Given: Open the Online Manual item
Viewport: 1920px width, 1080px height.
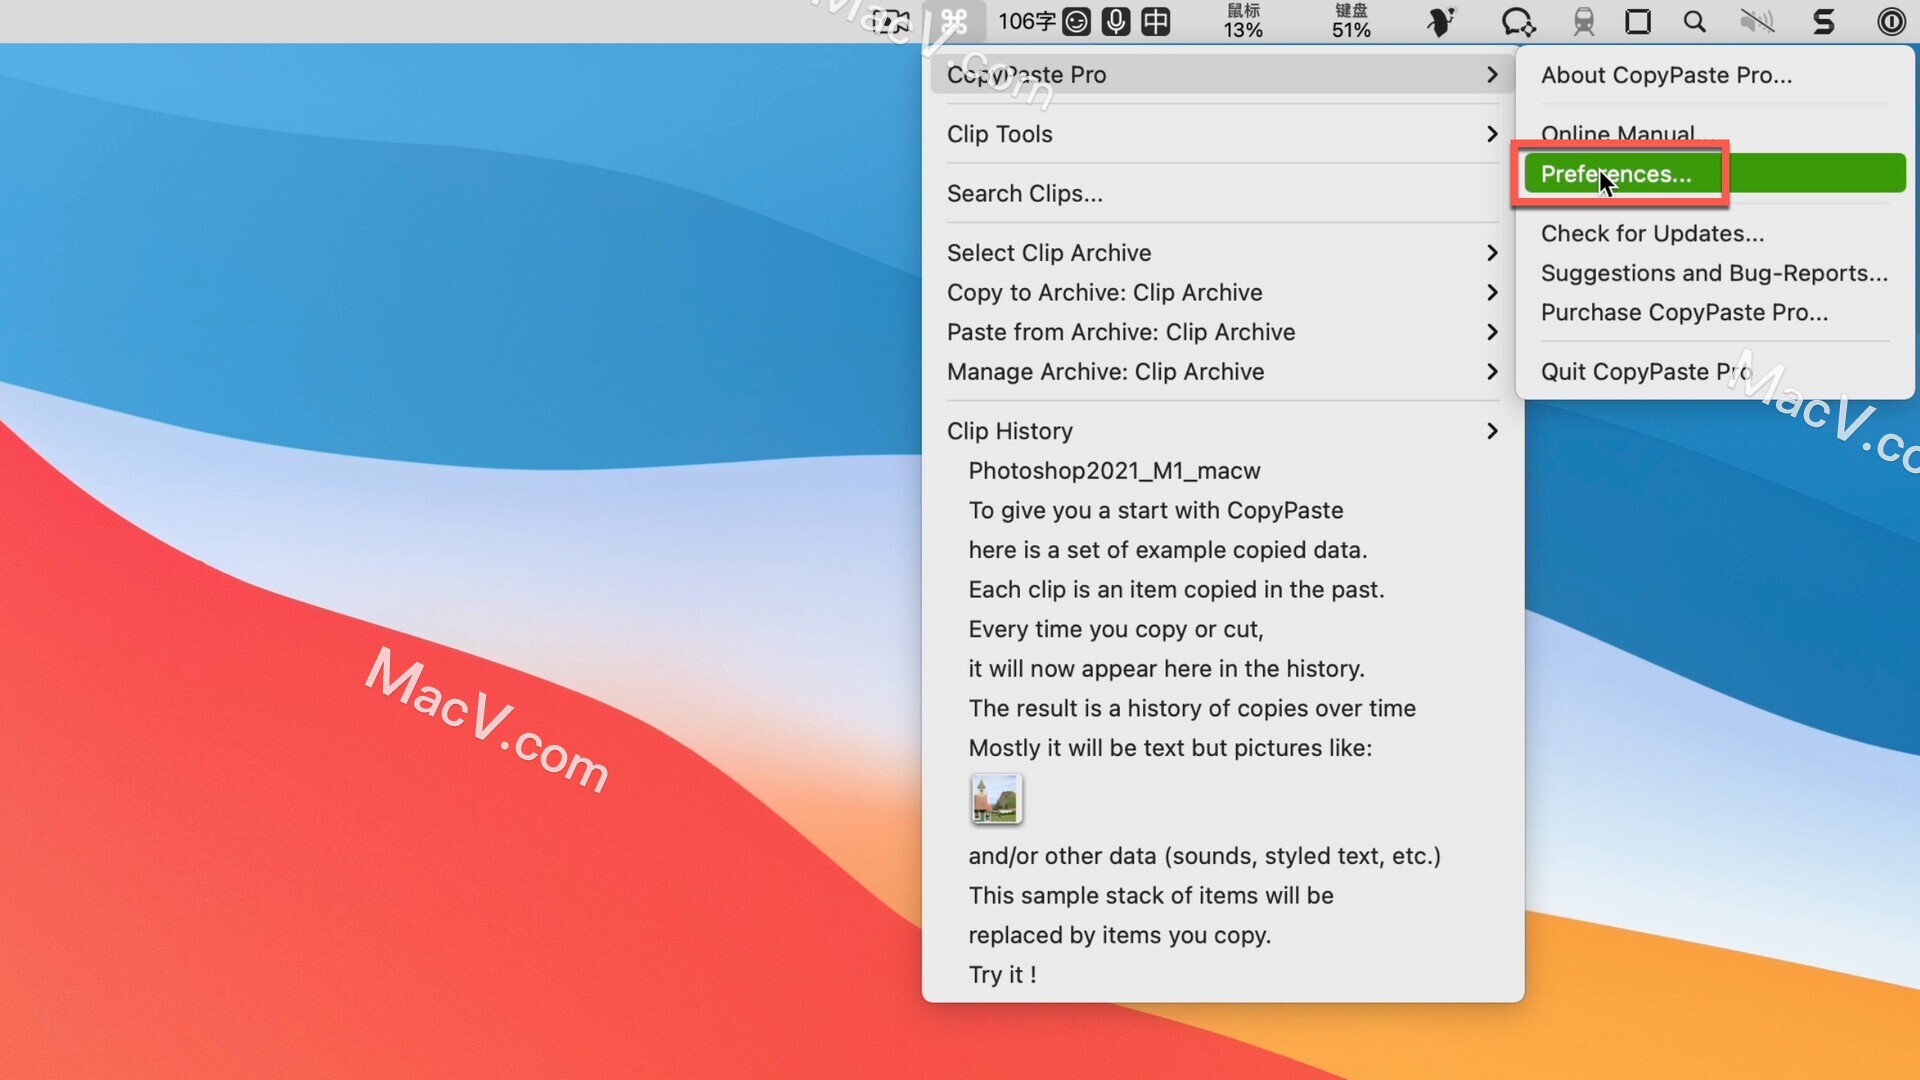Looking at the screenshot, I should tap(1715, 134).
